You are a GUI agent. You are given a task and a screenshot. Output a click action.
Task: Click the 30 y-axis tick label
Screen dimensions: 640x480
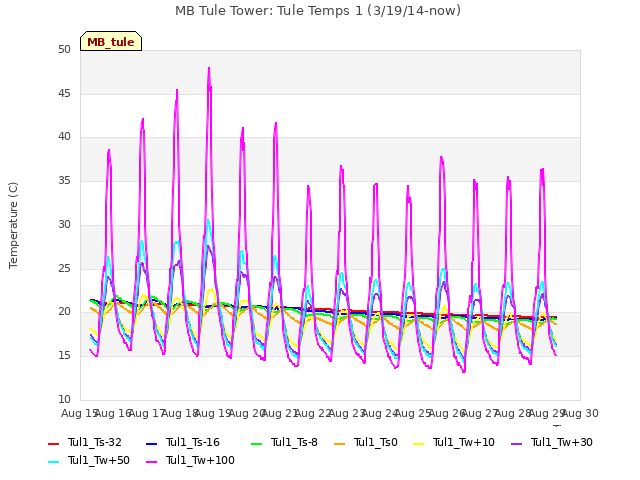(64, 224)
